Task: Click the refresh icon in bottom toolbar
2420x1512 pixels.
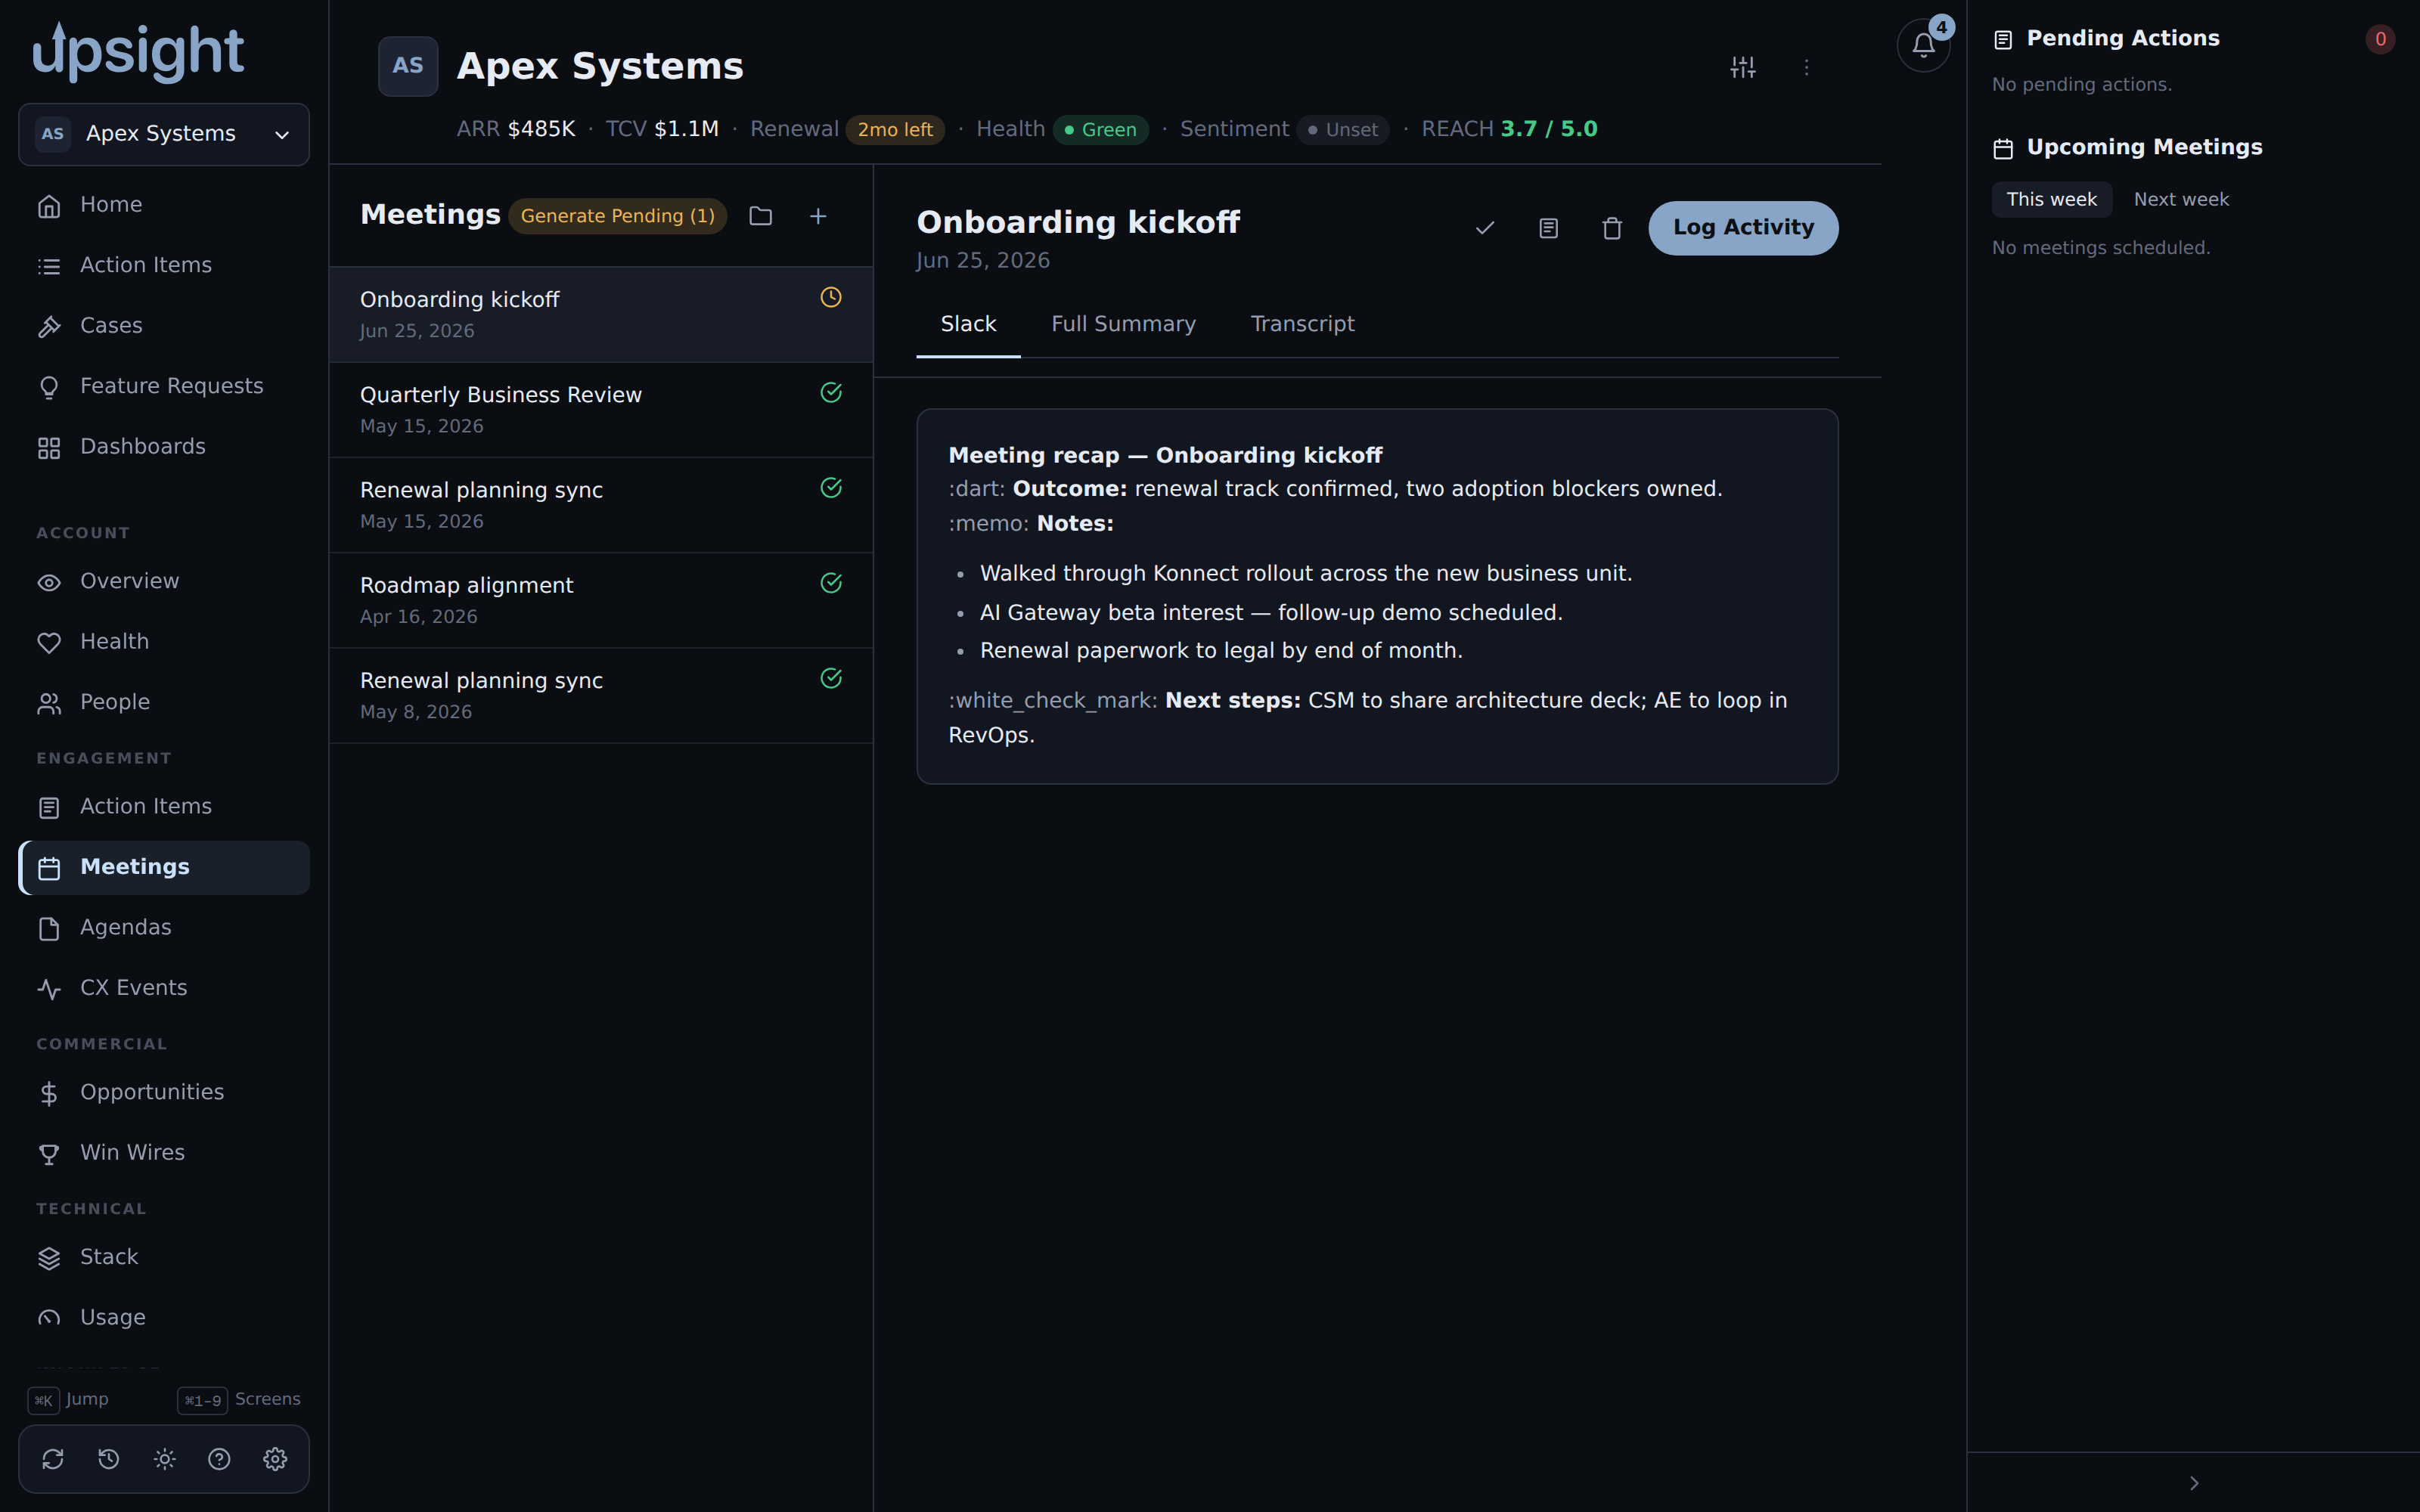Action: tap(53, 1459)
